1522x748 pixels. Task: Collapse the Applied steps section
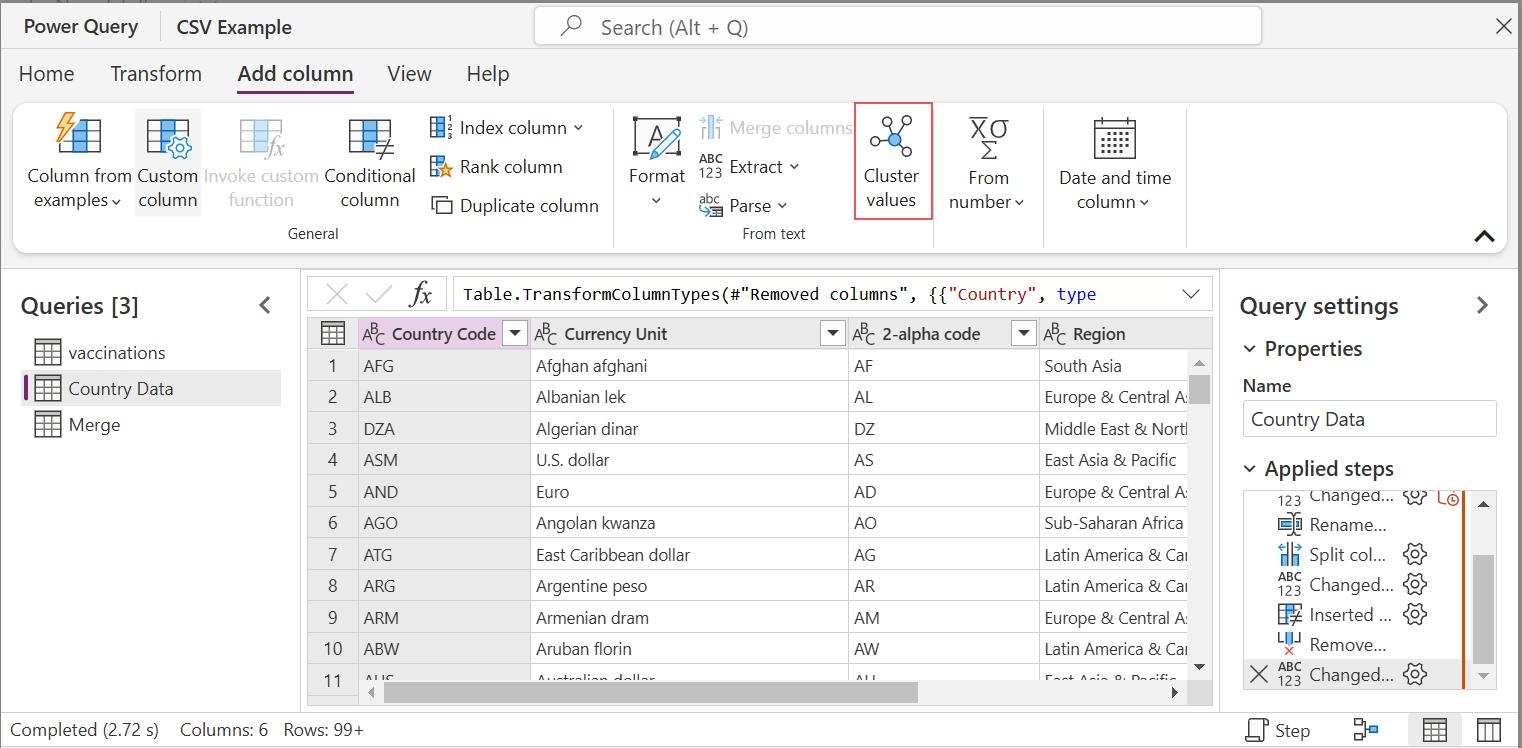click(1250, 469)
